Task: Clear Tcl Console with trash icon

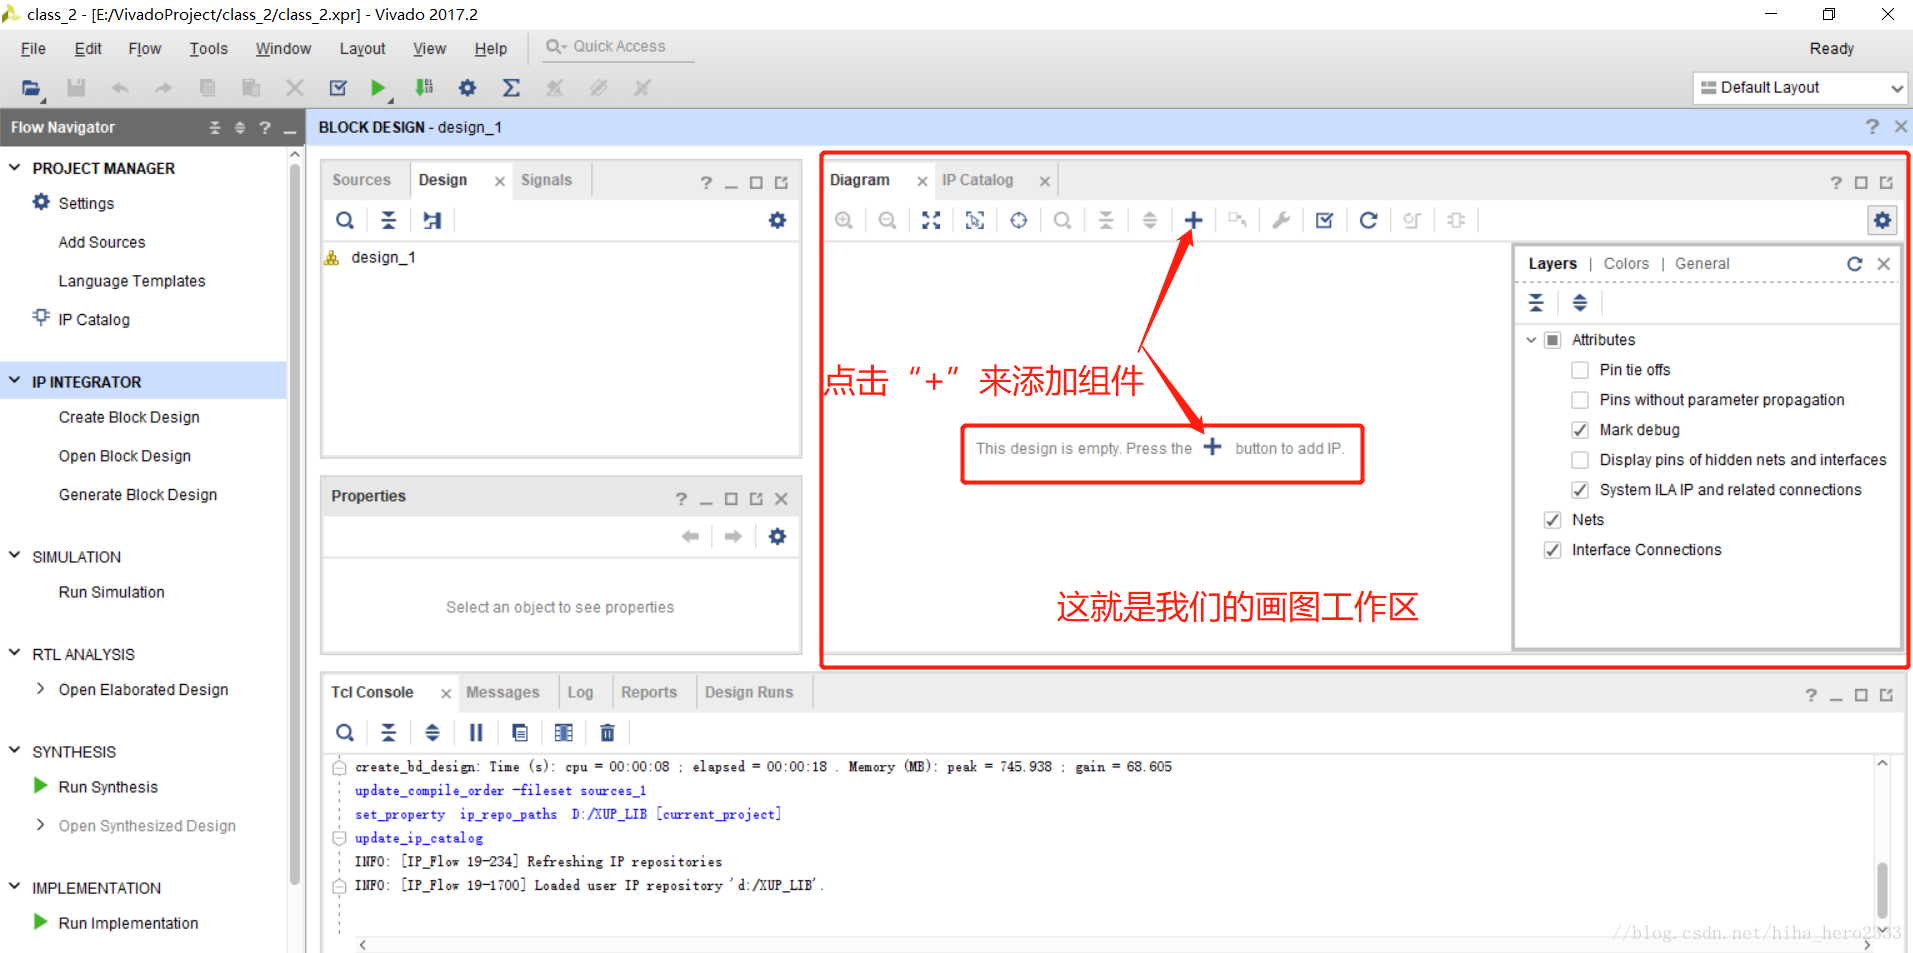Action: (x=607, y=733)
